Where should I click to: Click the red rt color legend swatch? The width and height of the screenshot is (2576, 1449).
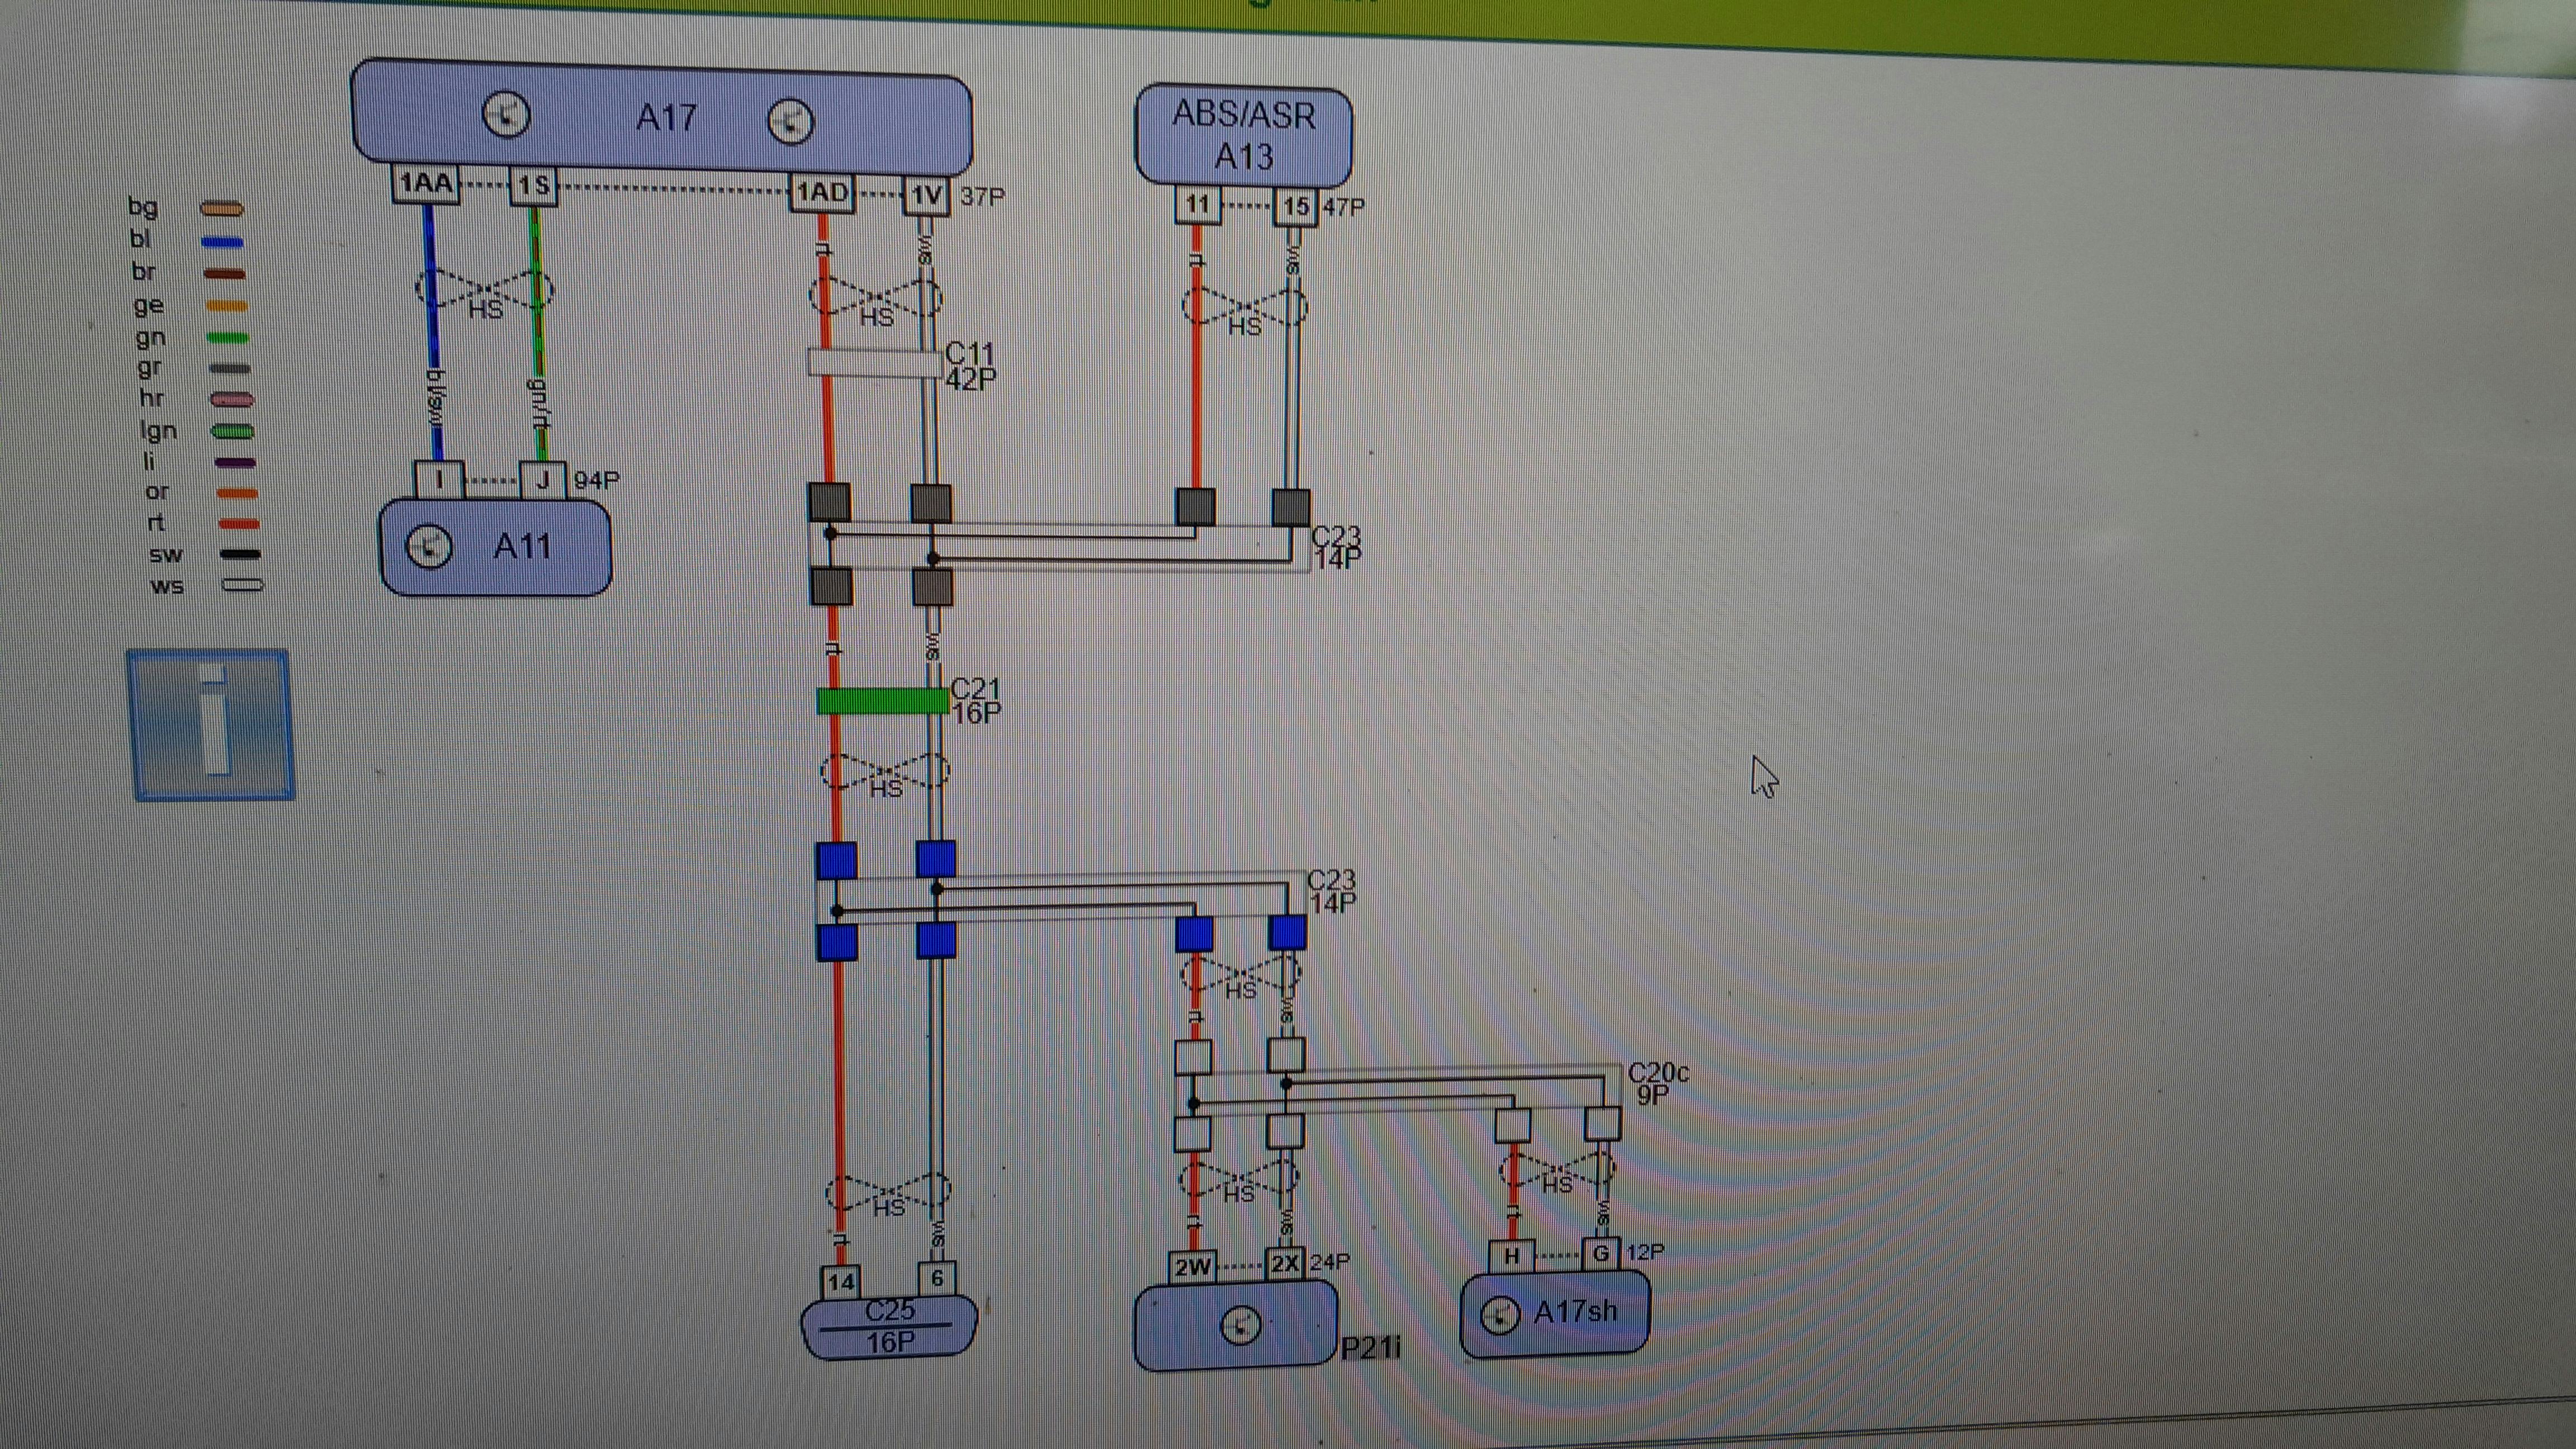[x=239, y=523]
